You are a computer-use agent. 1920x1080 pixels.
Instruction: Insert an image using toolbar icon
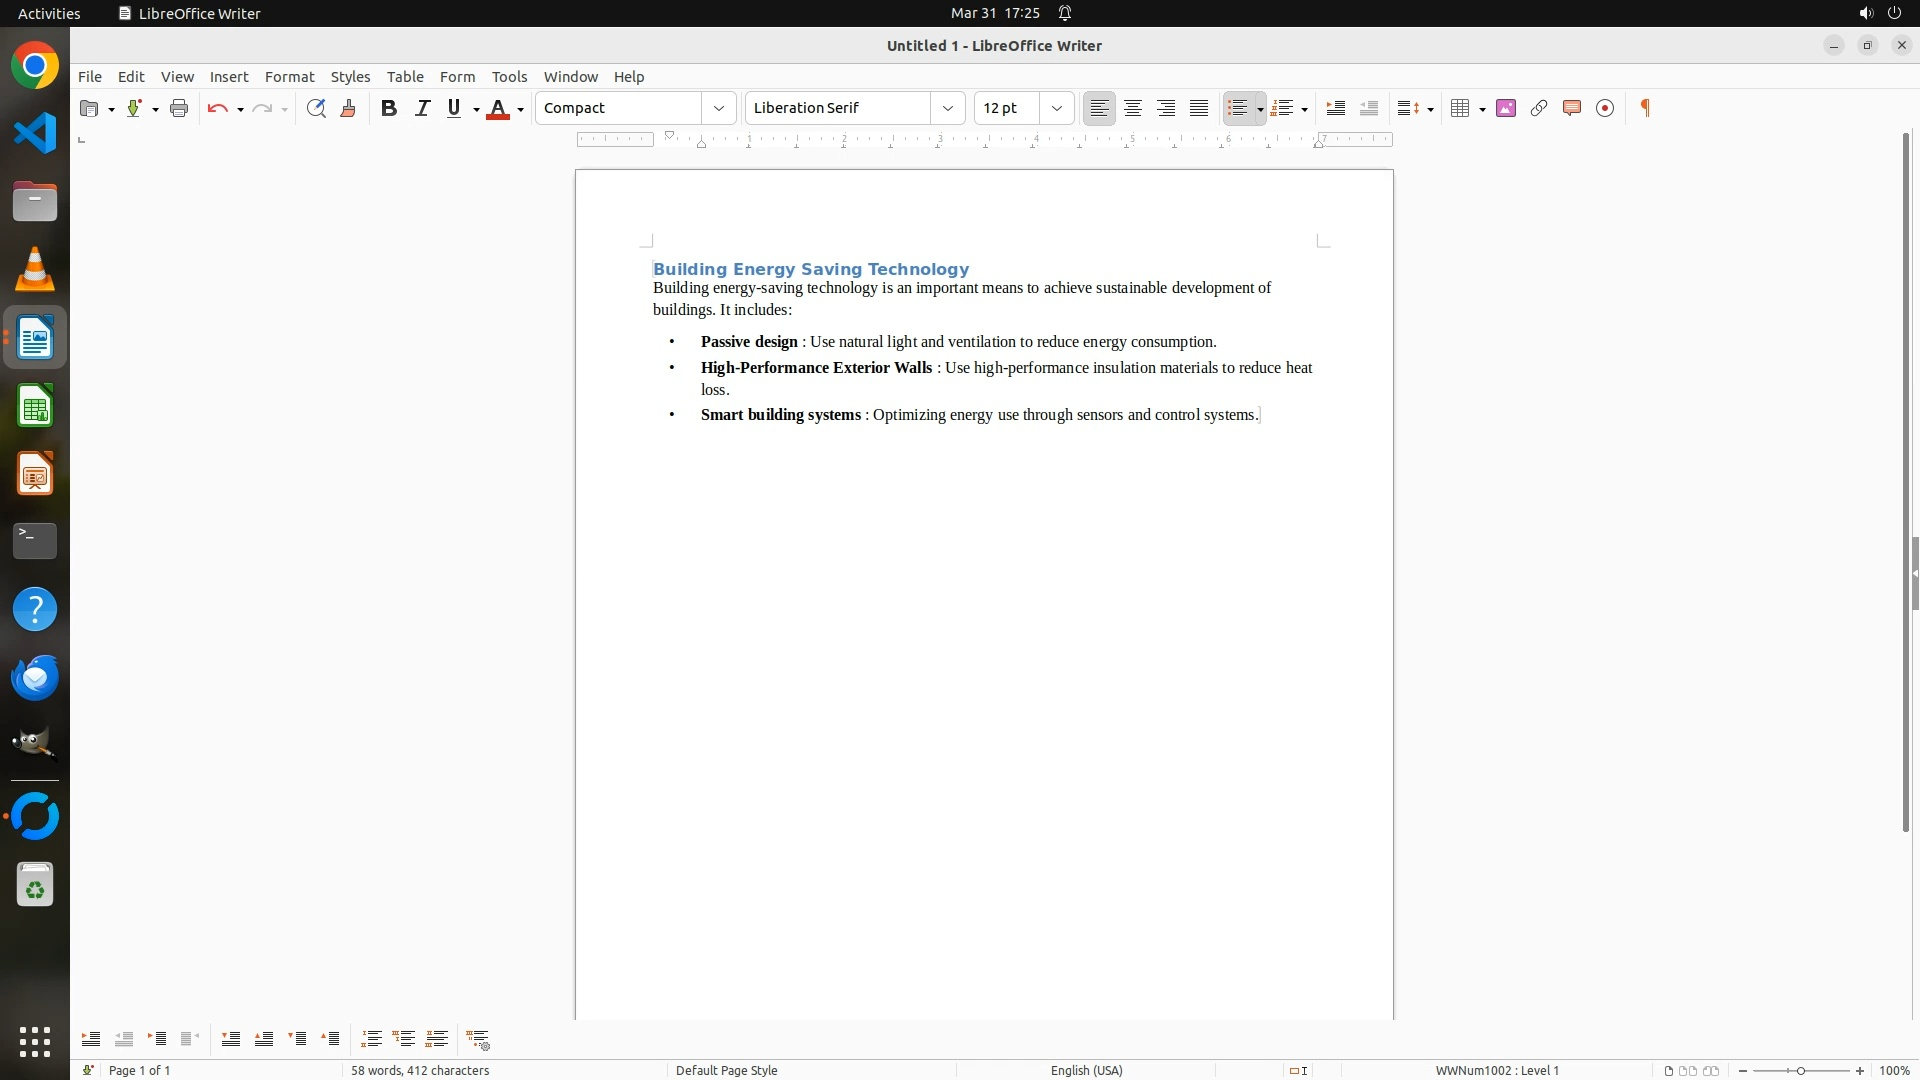click(1506, 108)
